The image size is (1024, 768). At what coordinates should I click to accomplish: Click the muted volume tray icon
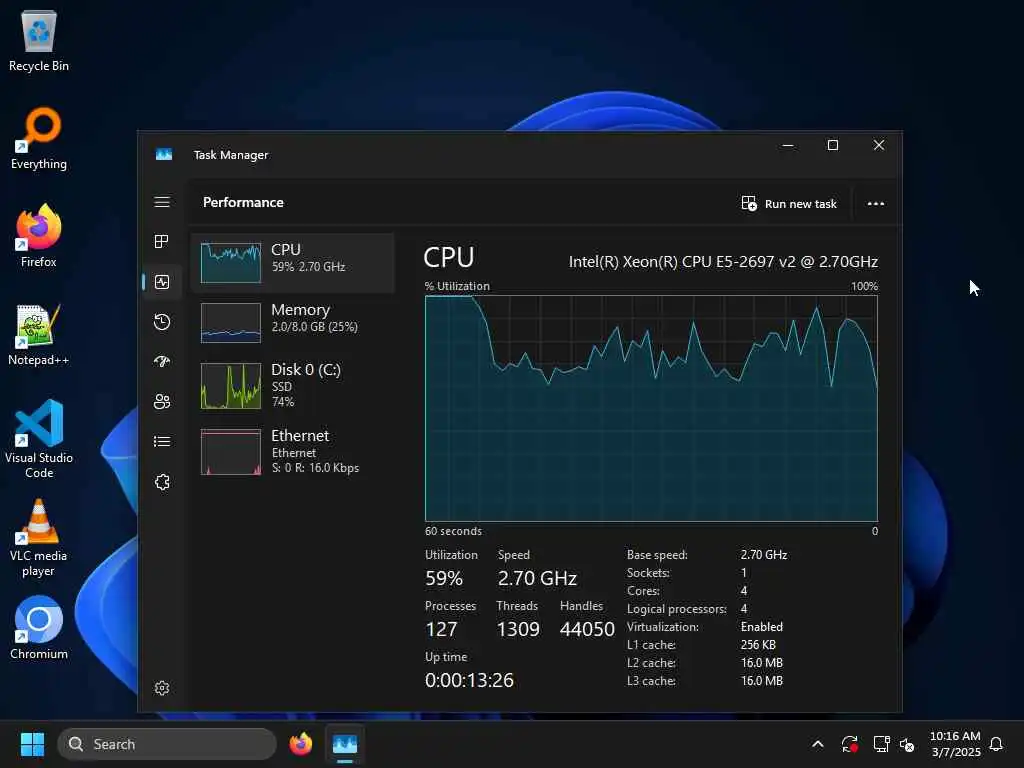(x=907, y=744)
